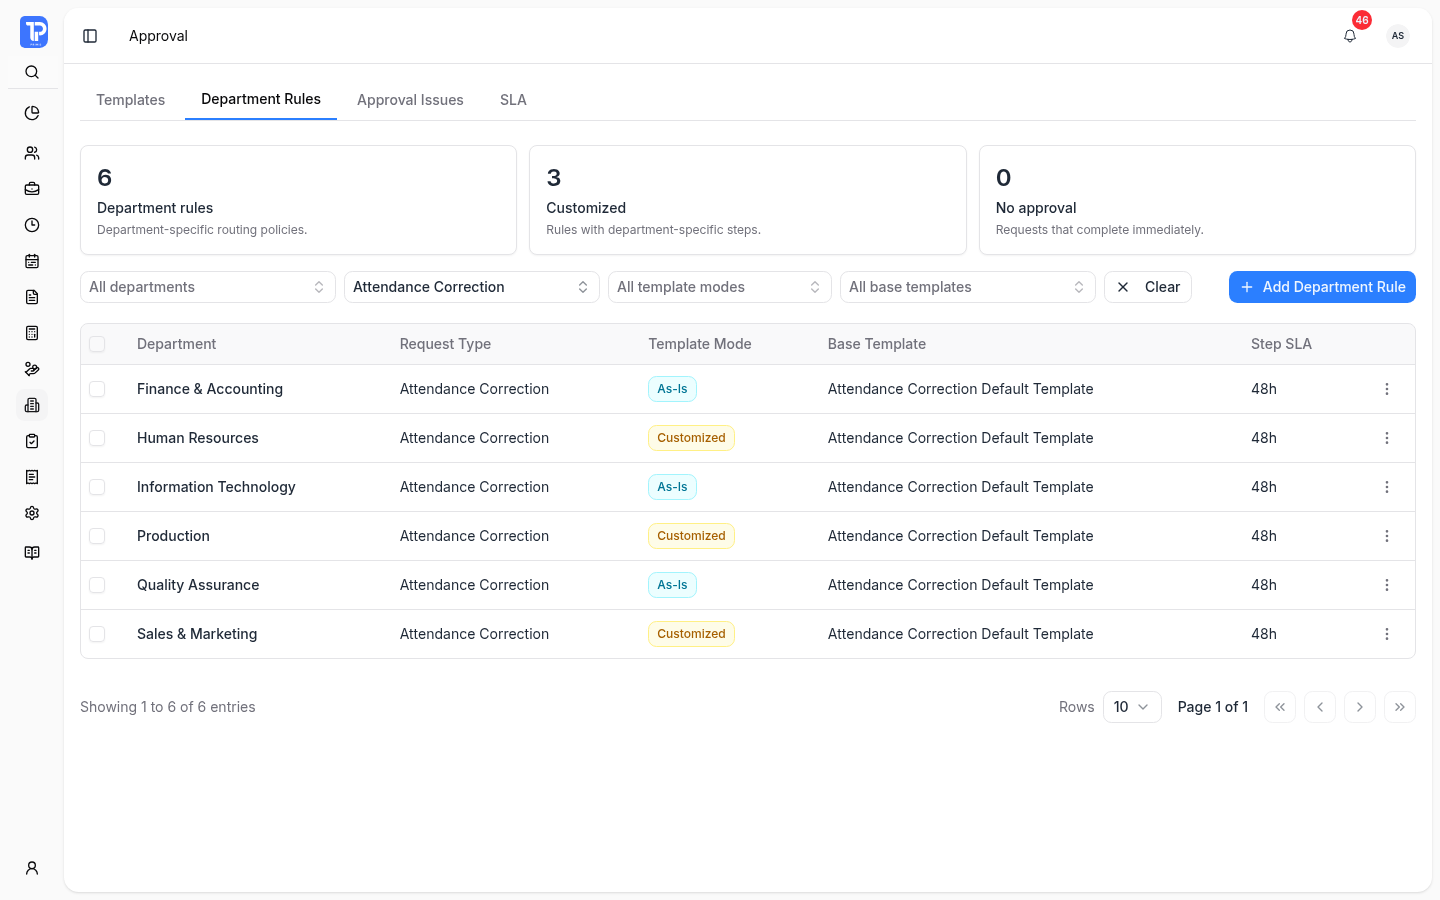
Task: Open row actions for Sales & Marketing
Action: [x=1387, y=634]
